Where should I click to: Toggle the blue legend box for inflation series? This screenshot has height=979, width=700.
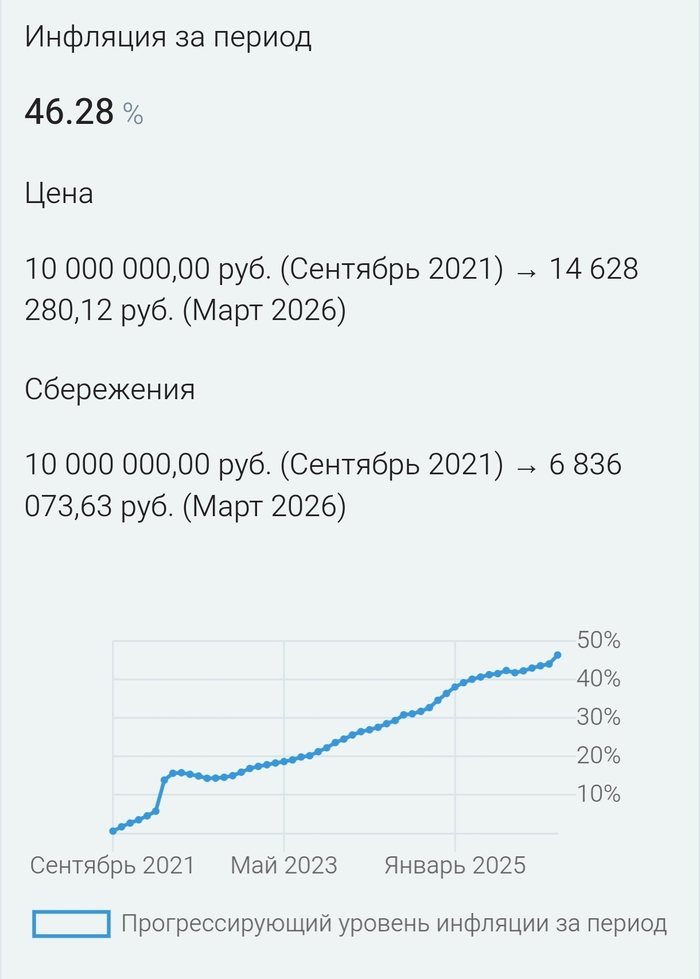[71, 924]
